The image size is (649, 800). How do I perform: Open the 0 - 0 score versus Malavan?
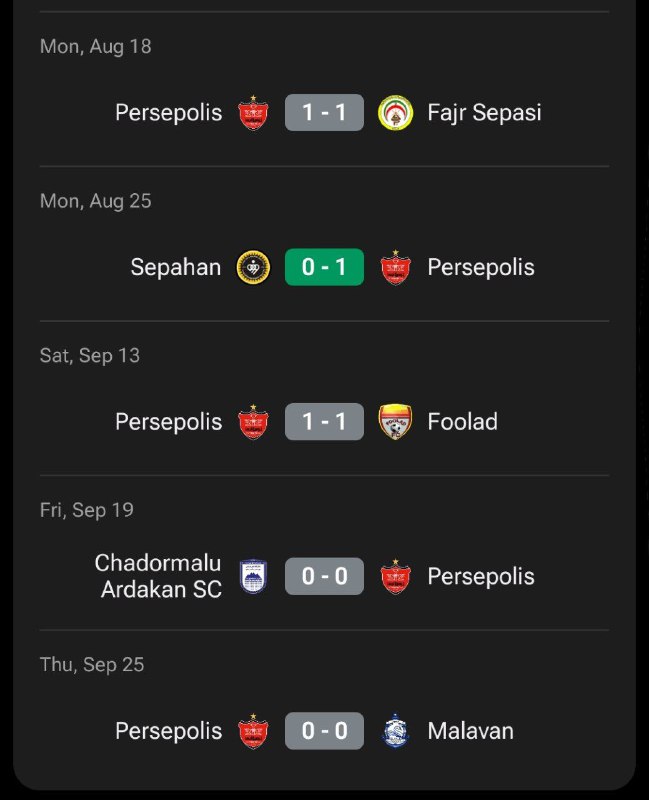pyautogui.click(x=324, y=731)
